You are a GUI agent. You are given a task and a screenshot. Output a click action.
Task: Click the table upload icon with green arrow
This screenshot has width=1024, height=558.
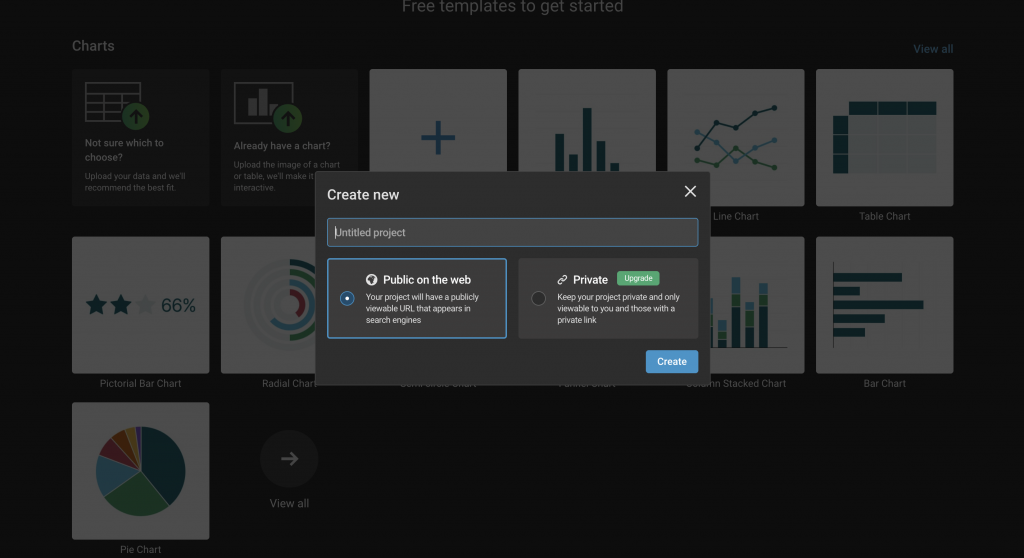coord(117,105)
